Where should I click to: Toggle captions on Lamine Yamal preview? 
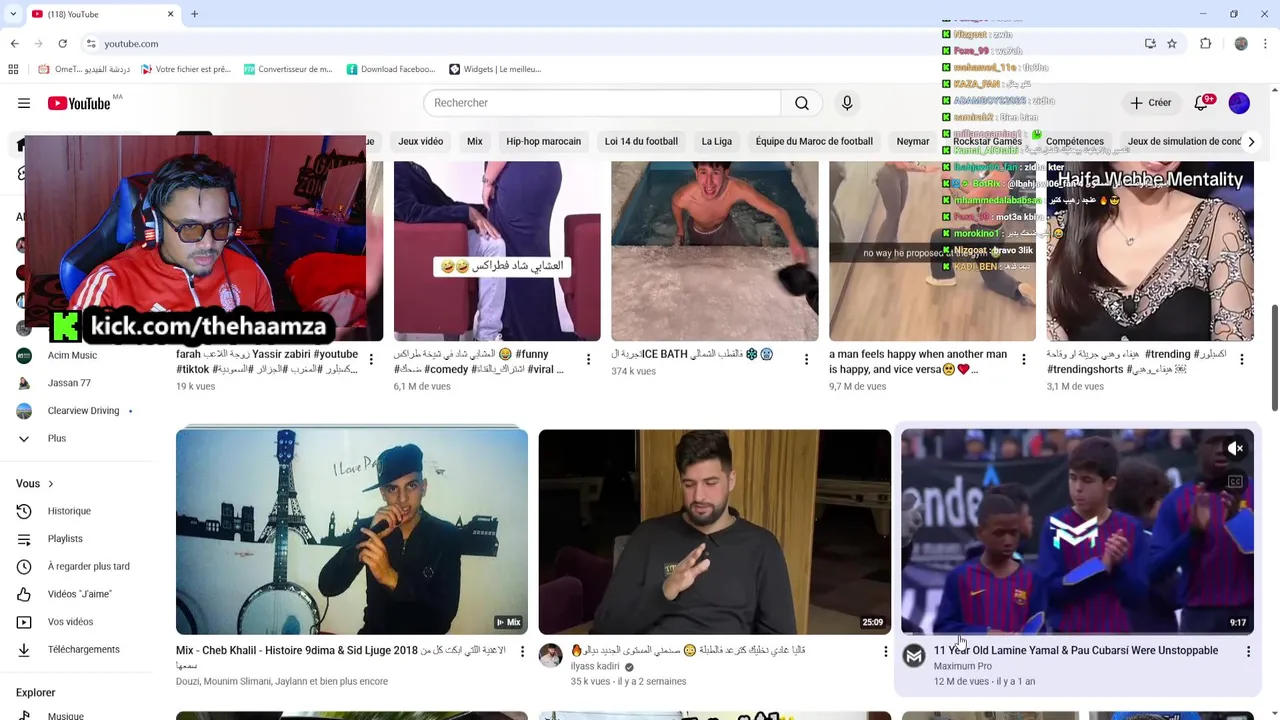pyautogui.click(x=1235, y=482)
